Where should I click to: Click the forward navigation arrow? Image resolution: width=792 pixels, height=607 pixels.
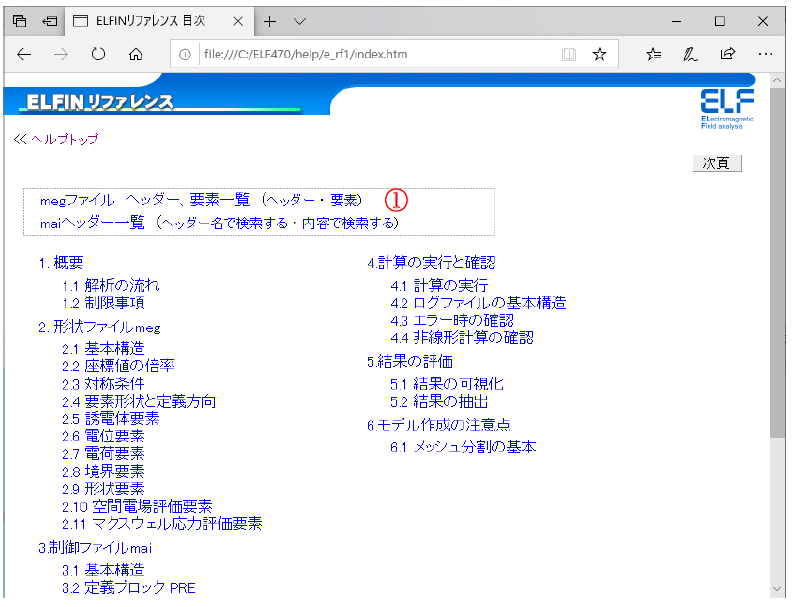click(61, 54)
